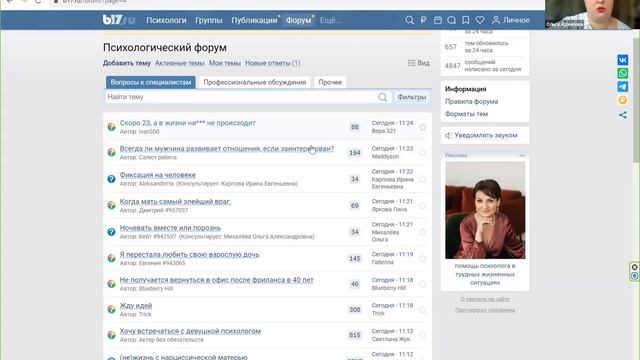Favorite star for Ночевать вместе или порознь

pos(422,232)
